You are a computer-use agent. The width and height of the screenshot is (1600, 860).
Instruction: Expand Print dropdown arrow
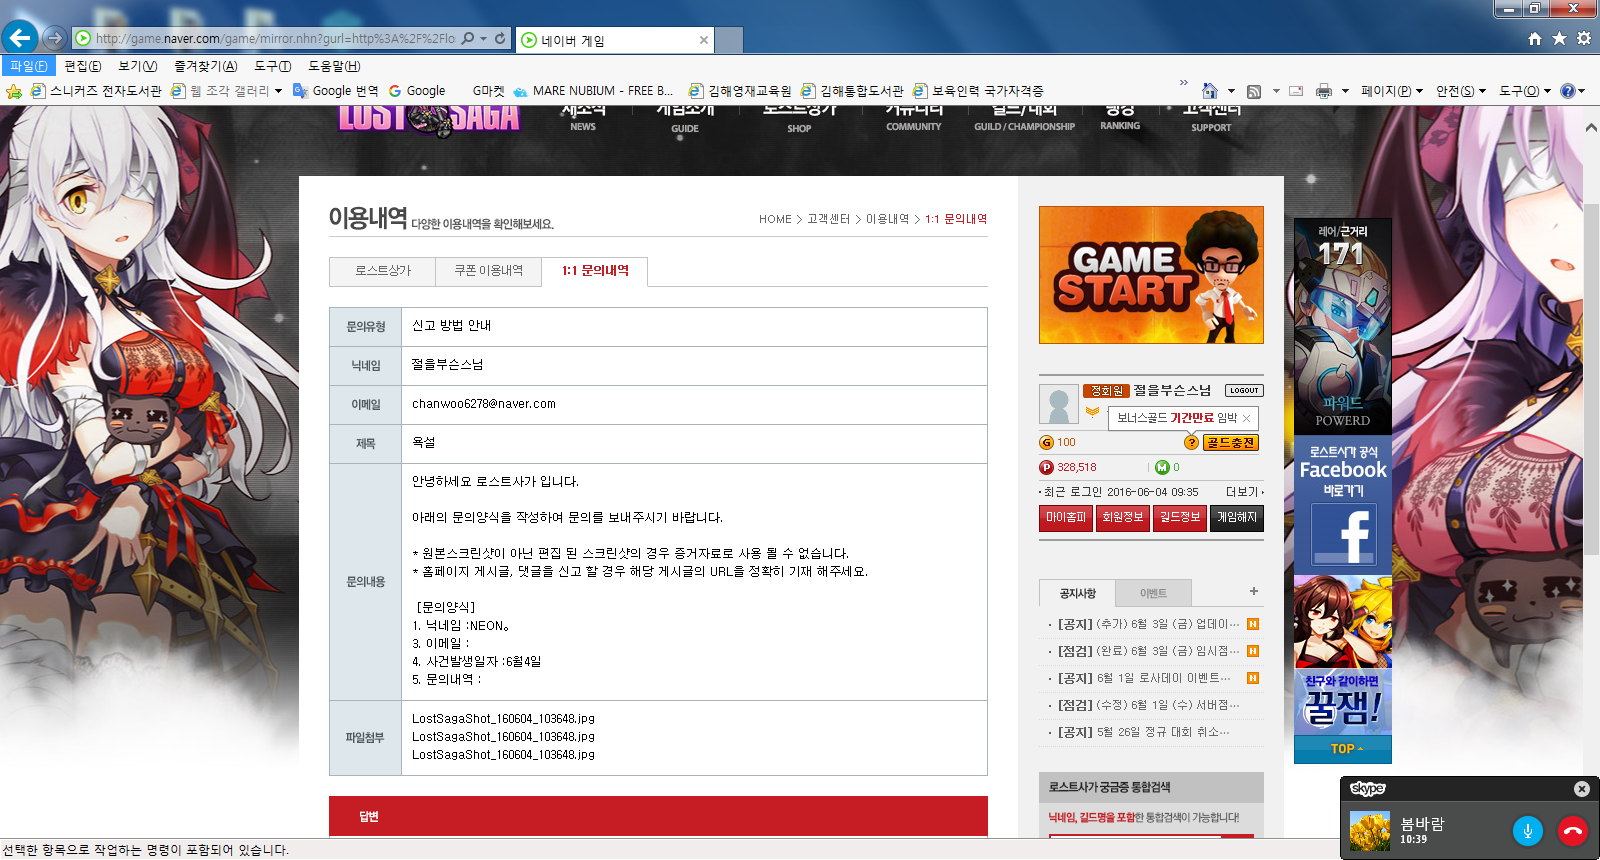click(1345, 91)
